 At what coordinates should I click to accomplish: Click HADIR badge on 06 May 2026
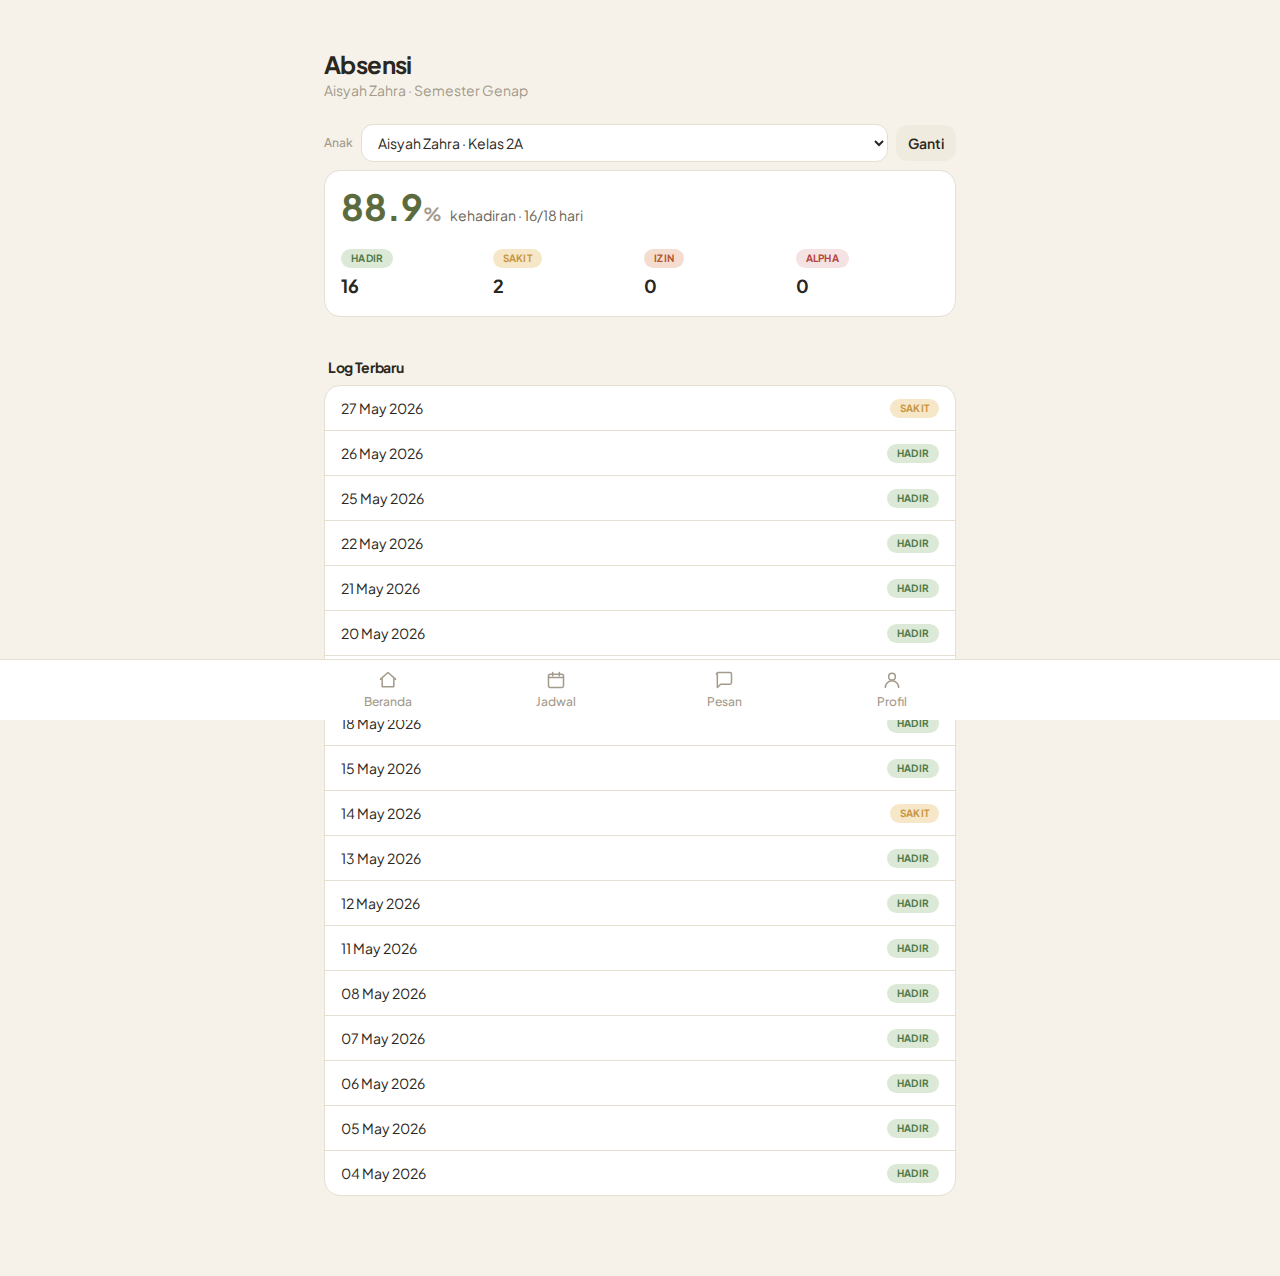(x=913, y=1083)
